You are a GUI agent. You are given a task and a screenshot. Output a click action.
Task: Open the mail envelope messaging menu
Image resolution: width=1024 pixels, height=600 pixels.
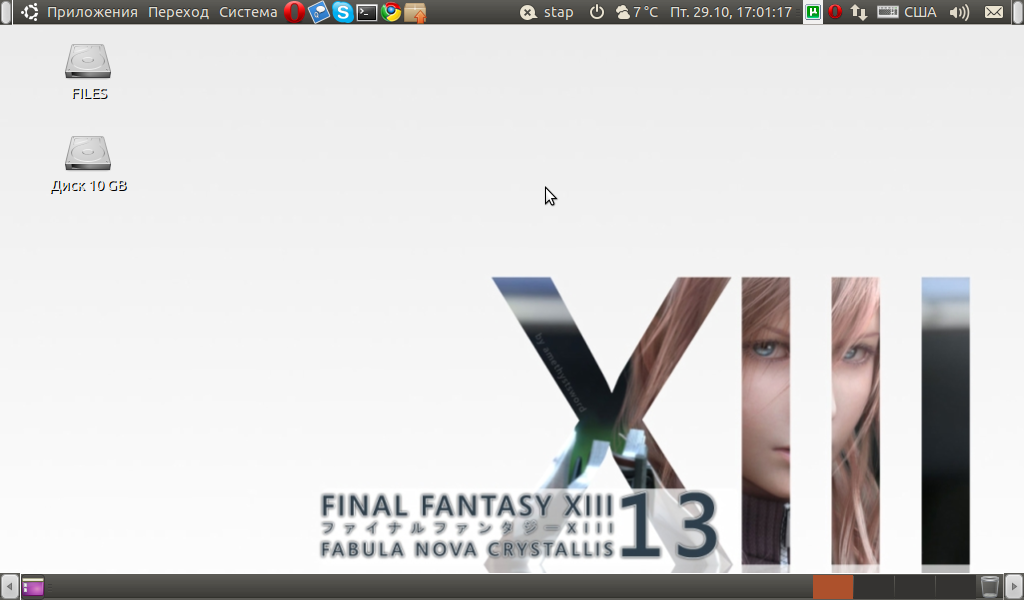click(994, 12)
